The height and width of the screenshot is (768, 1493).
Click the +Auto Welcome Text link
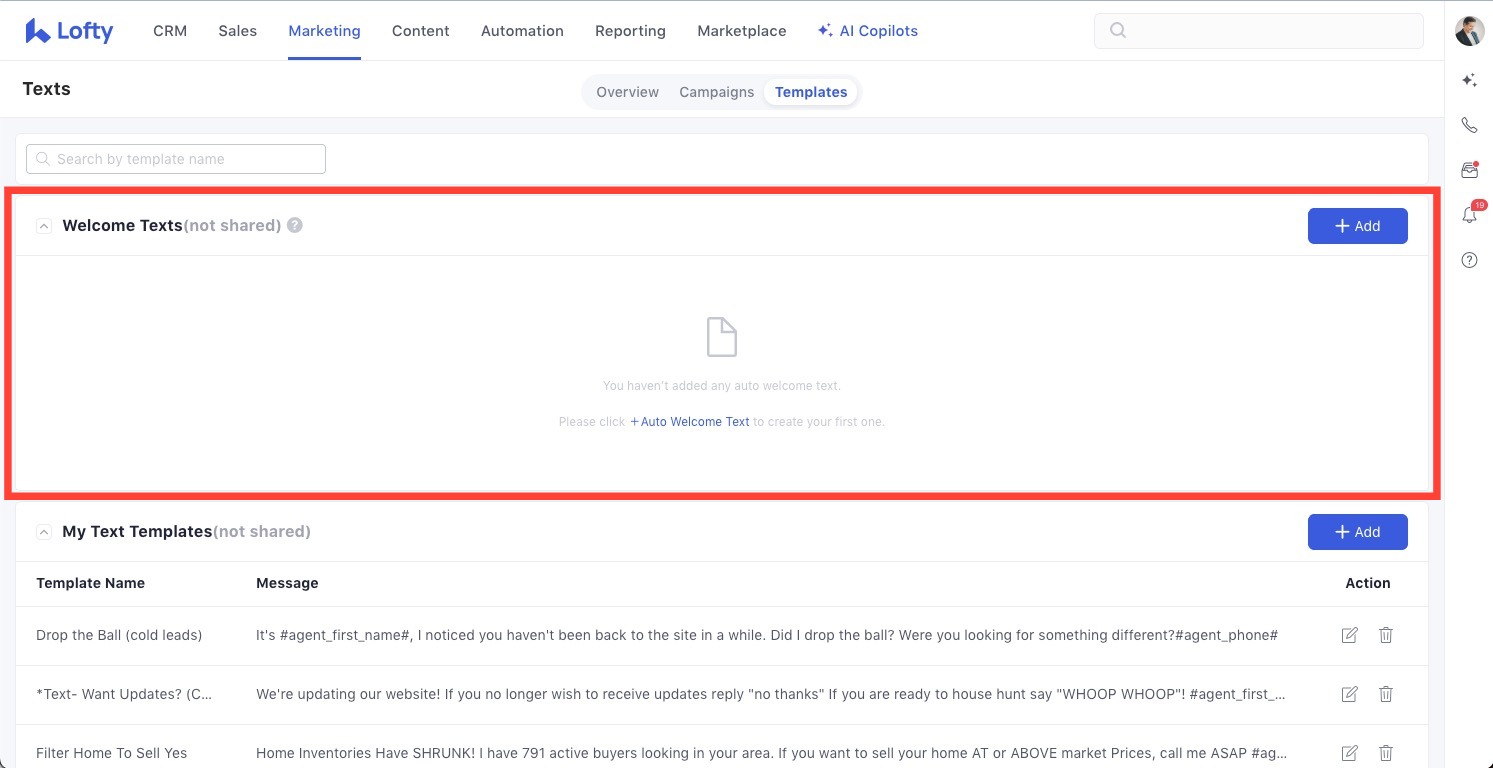[x=690, y=422]
